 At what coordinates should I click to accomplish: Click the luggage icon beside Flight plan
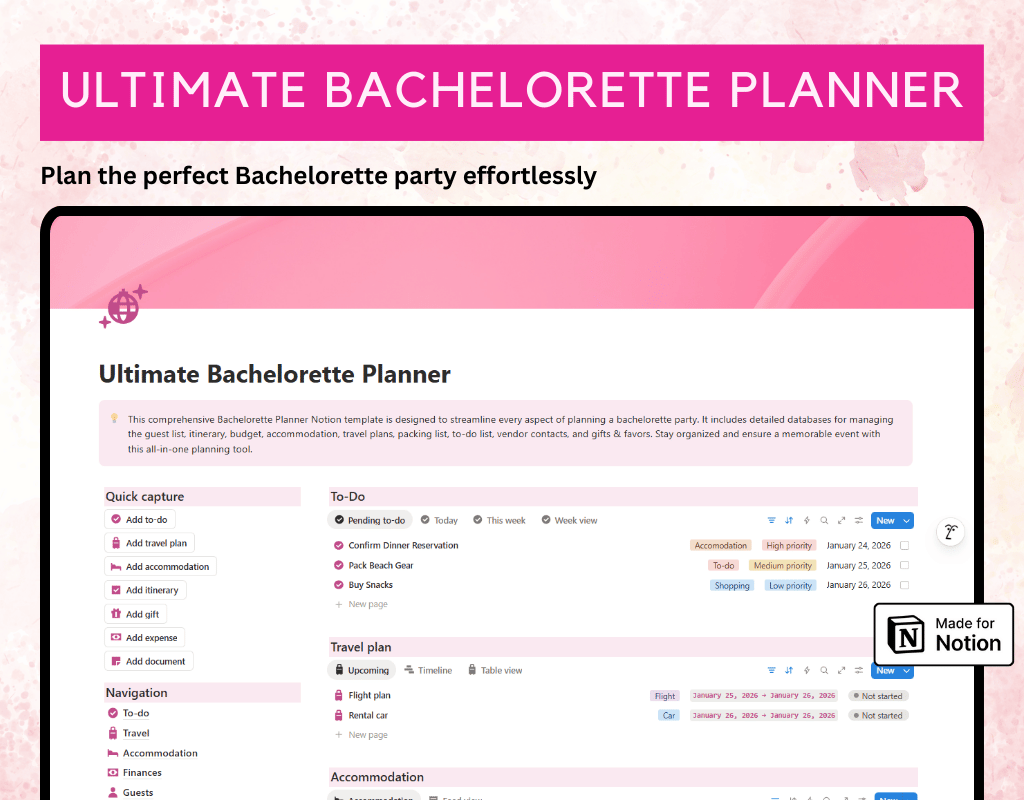point(338,696)
